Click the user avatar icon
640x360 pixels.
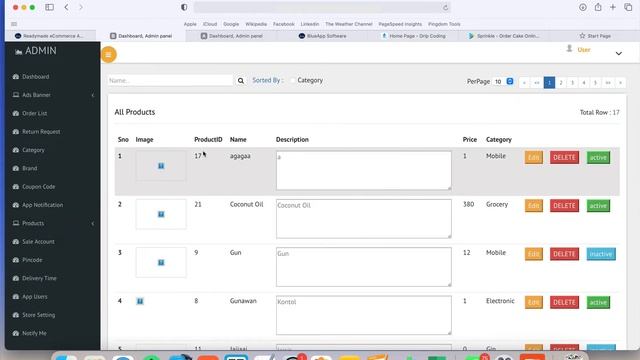pyautogui.click(x=569, y=49)
